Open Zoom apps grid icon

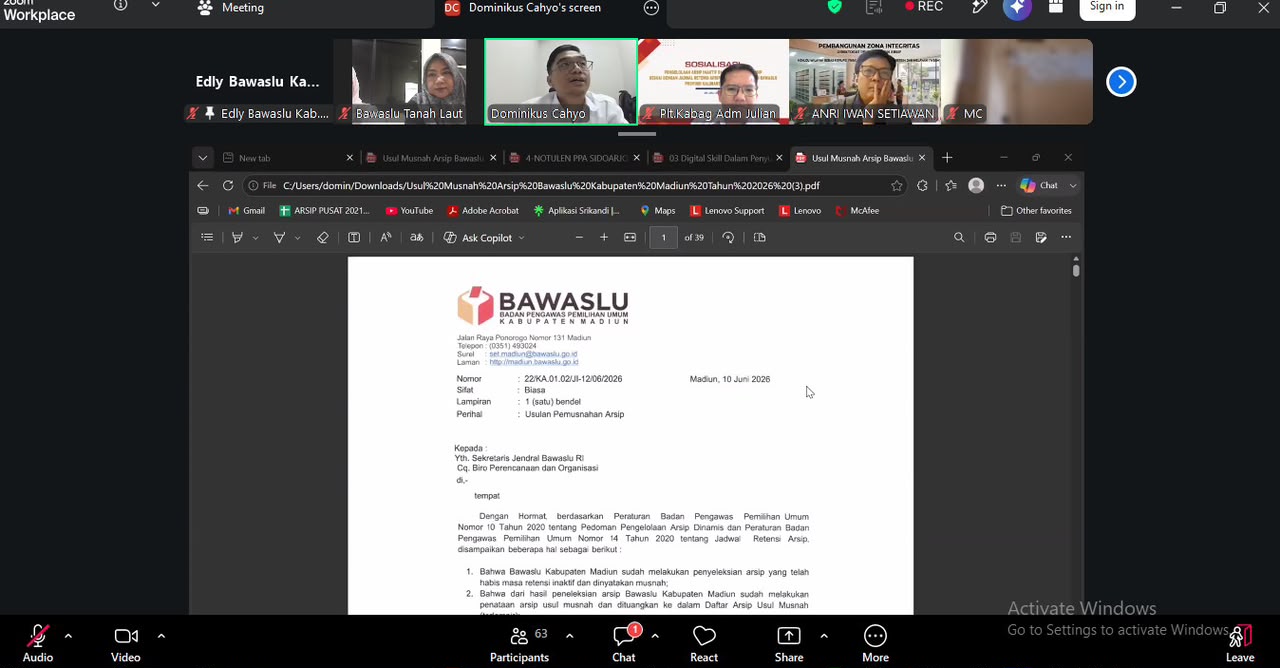click(x=1055, y=7)
